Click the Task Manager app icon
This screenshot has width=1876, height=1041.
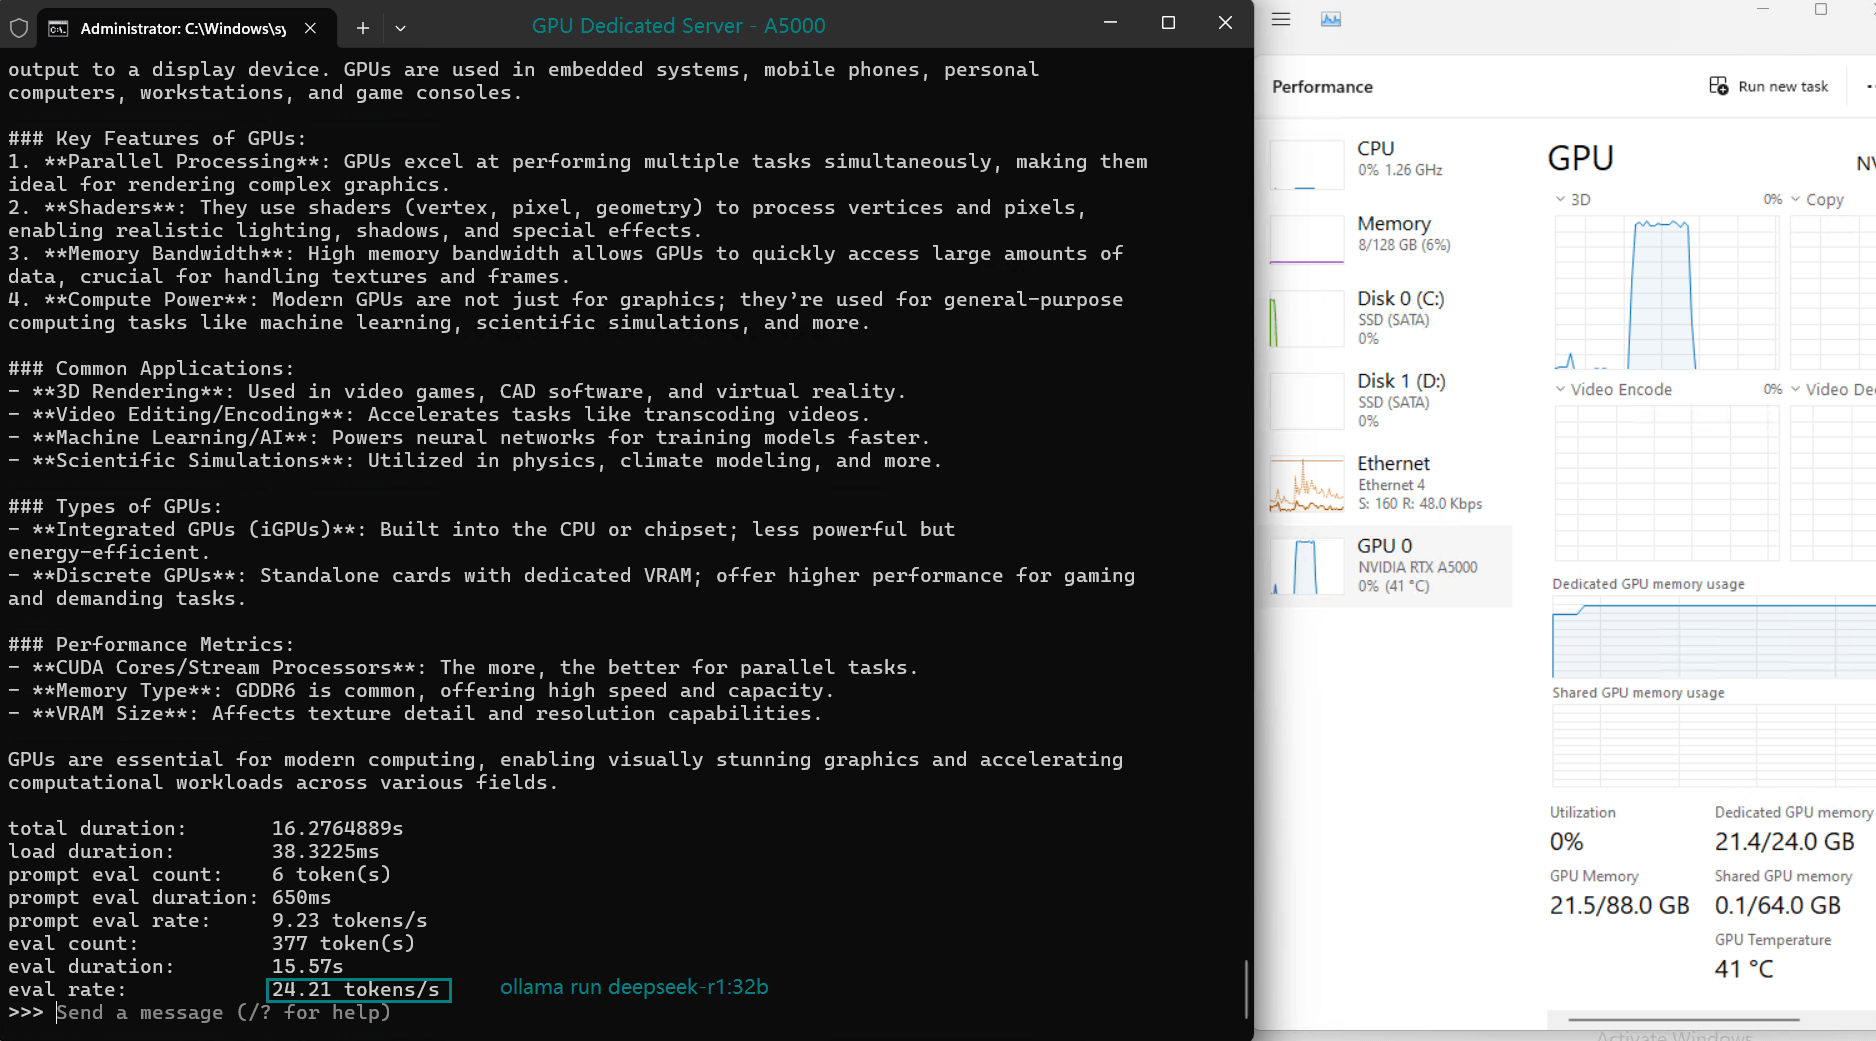tap(1331, 19)
